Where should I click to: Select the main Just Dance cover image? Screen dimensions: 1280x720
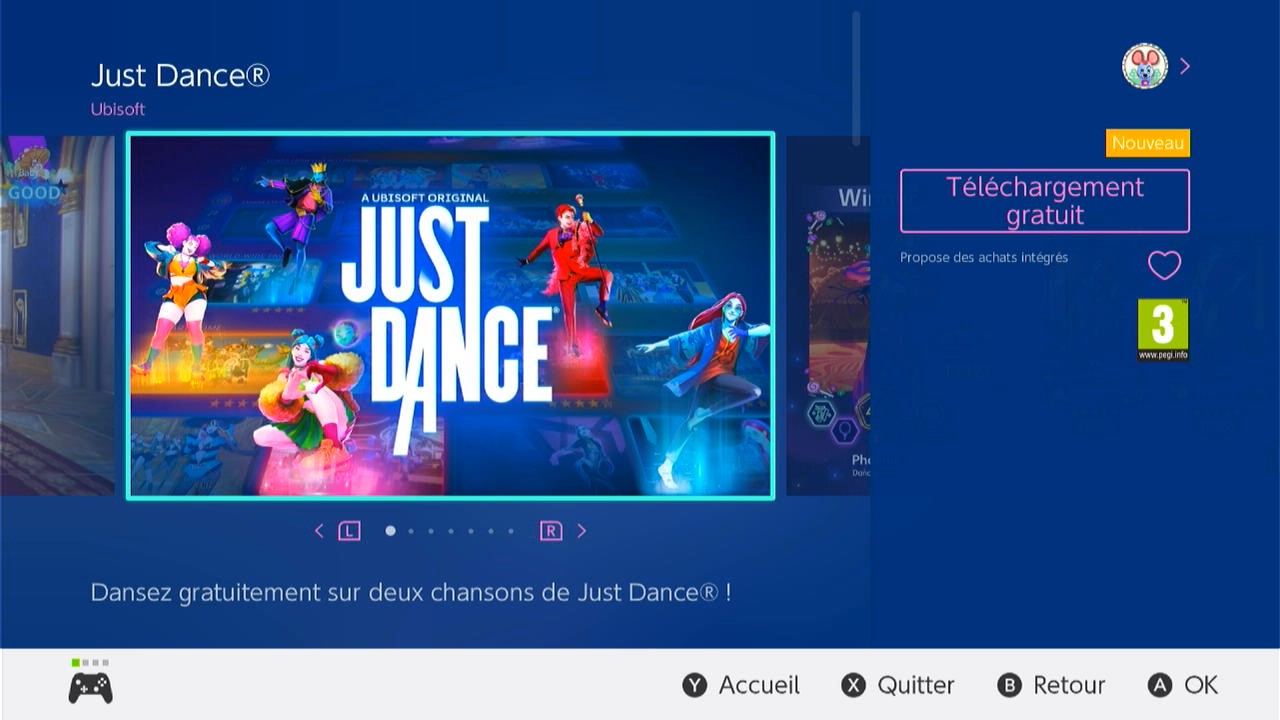(x=450, y=315)
